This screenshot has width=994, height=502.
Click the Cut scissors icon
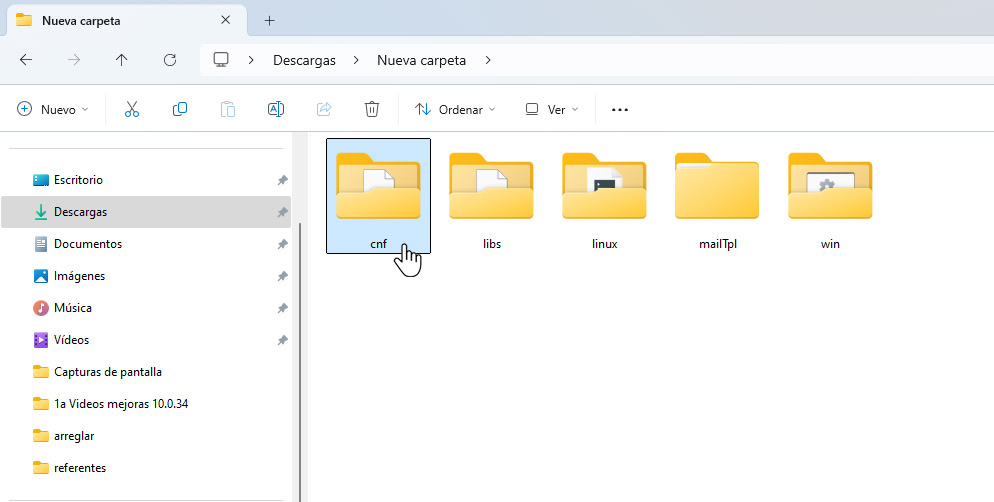pos(132,110)
